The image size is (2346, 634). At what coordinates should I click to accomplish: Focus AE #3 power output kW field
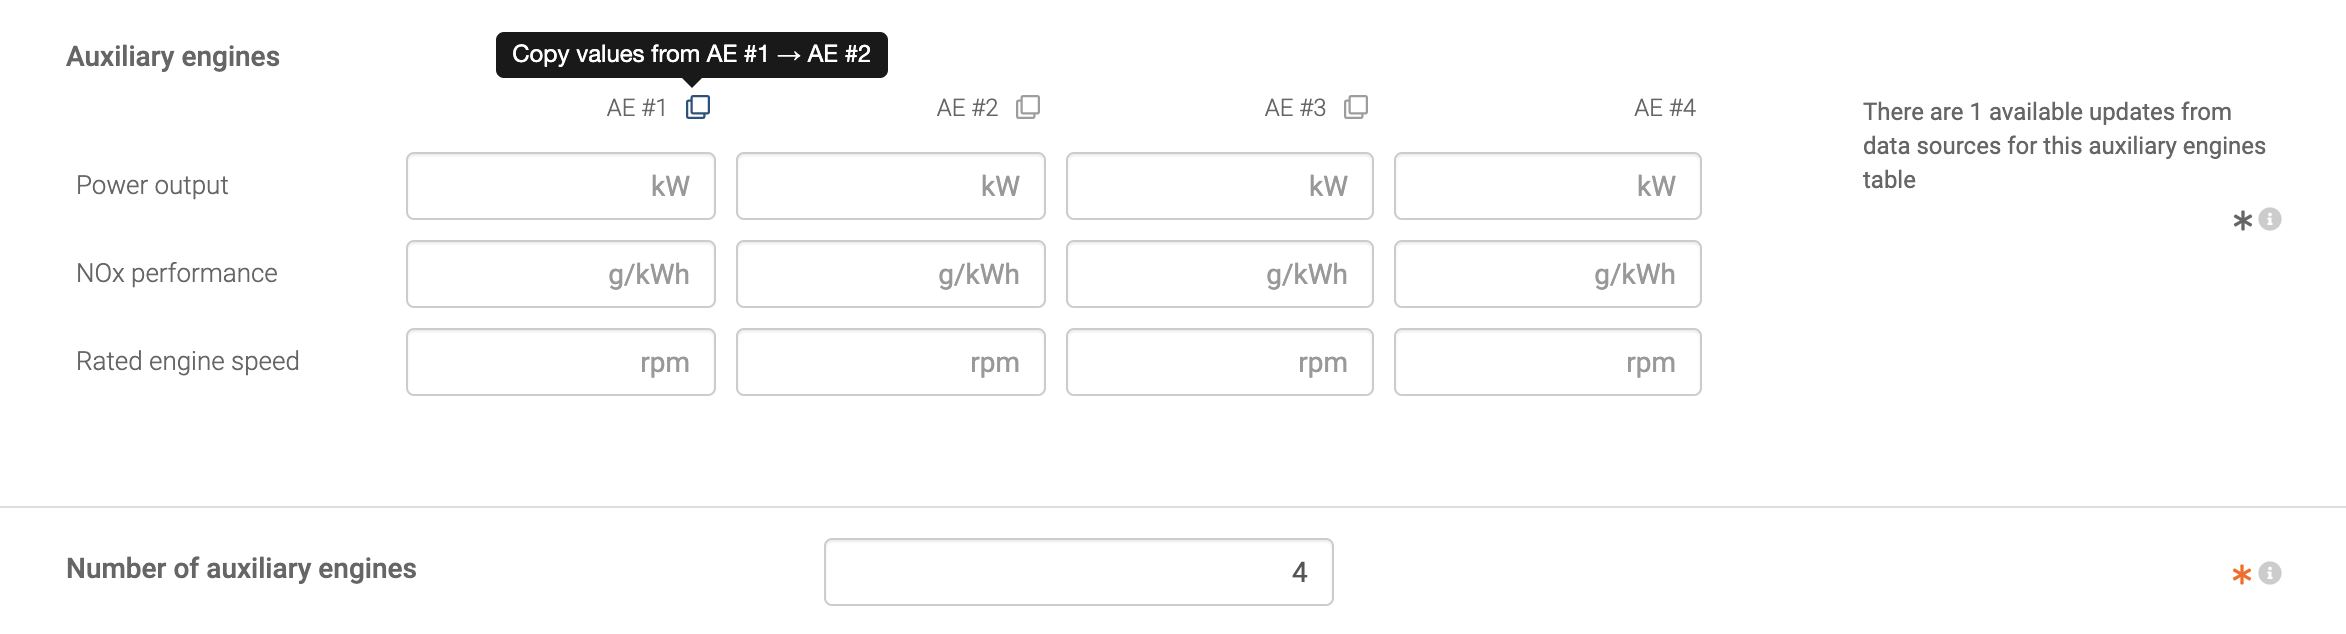(x=1220, y=186)
